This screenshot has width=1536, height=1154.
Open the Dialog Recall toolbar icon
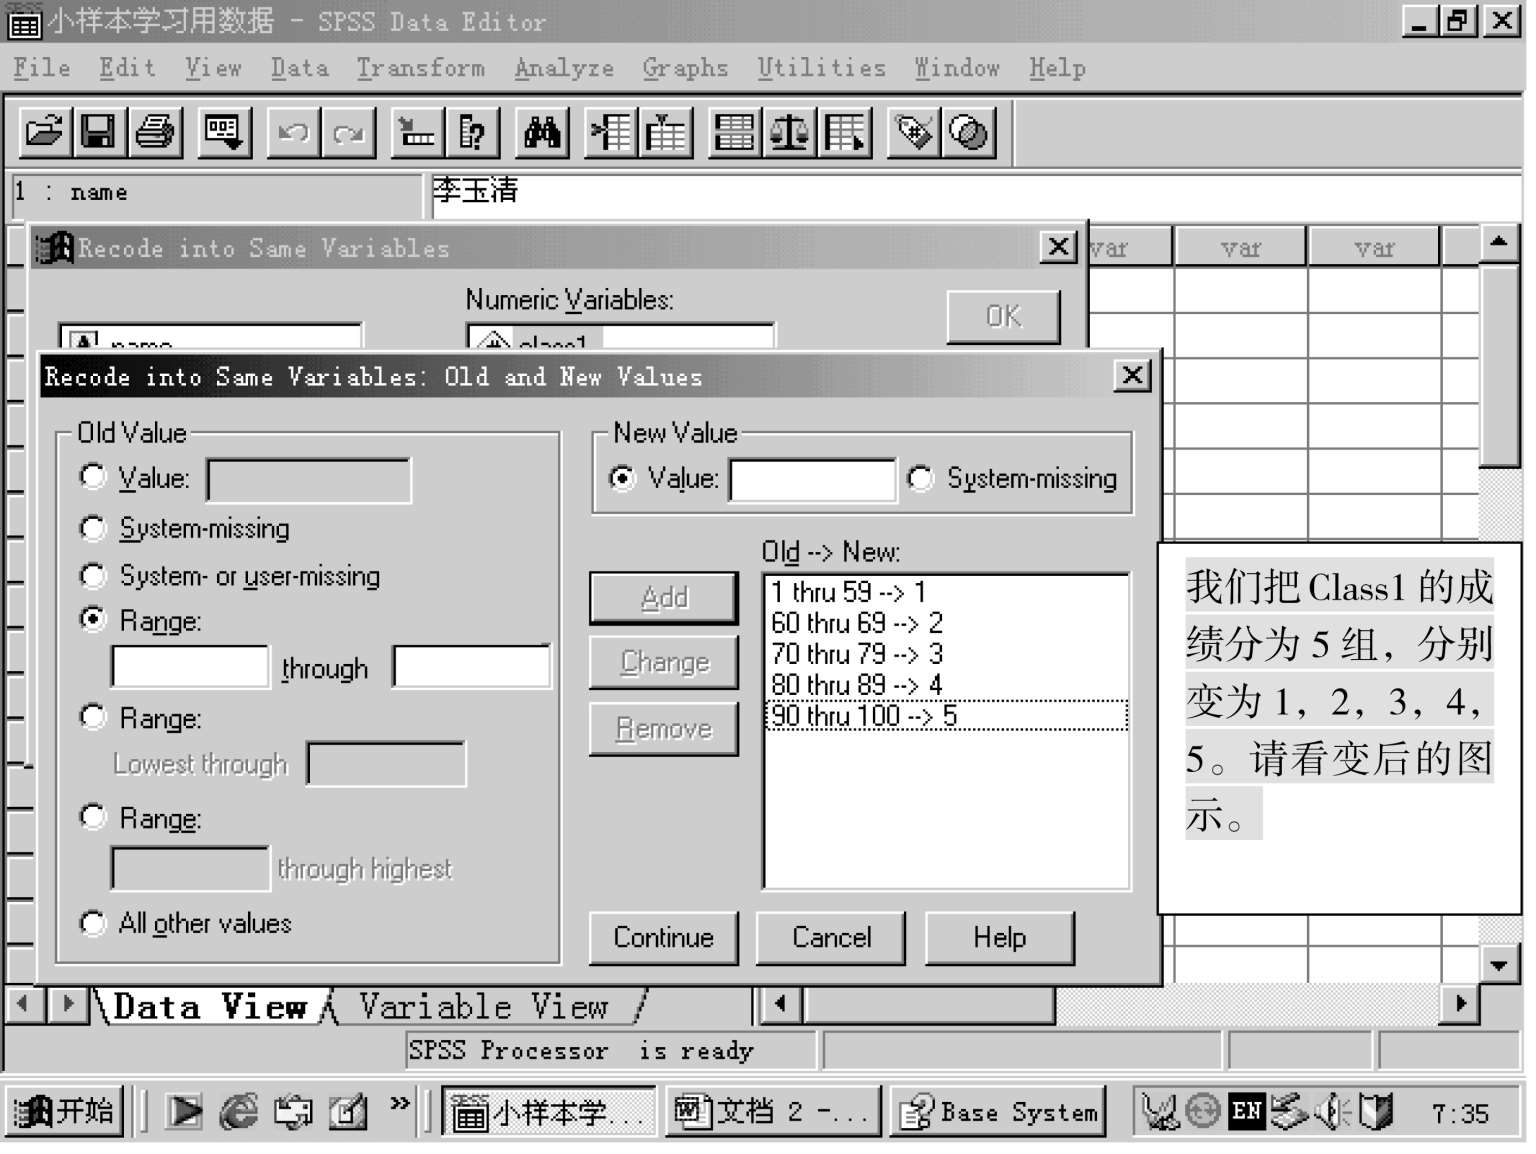[222, 132]
